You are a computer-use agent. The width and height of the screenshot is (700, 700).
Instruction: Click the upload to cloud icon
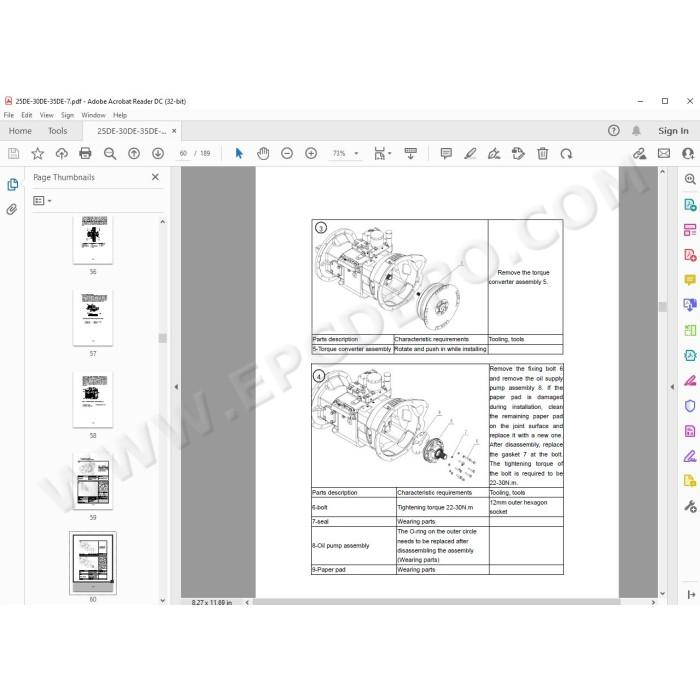click(62, 154)
